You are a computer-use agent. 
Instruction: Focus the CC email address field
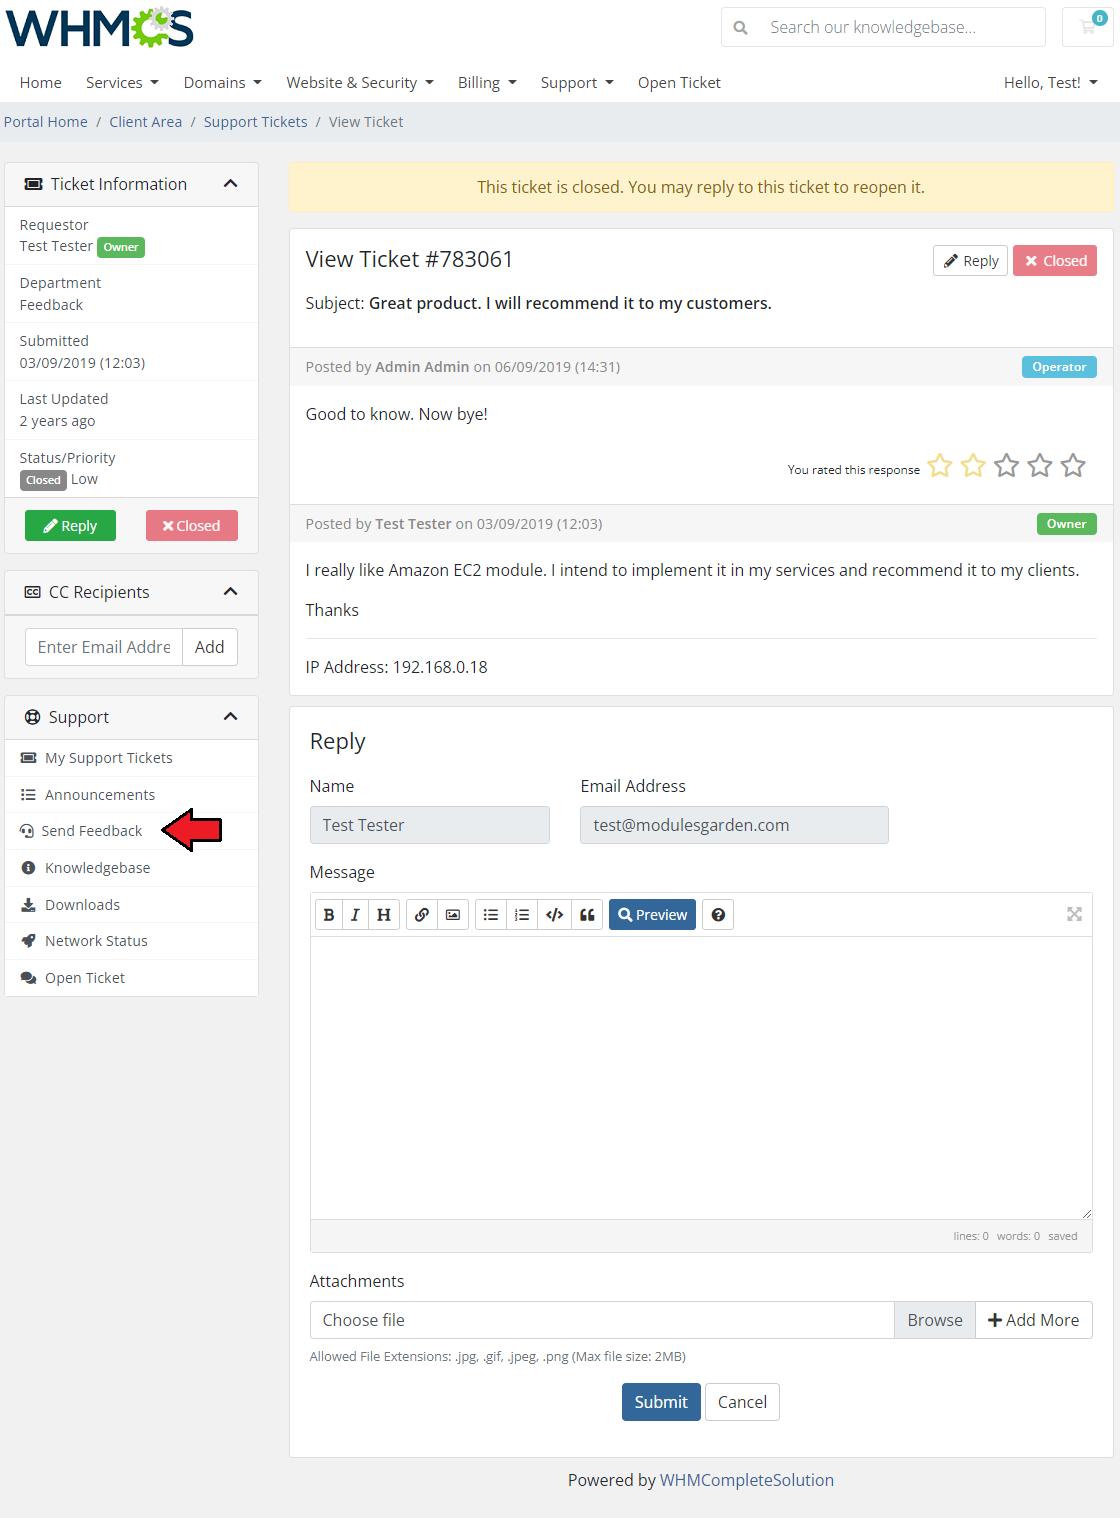[x=104, y=647]
